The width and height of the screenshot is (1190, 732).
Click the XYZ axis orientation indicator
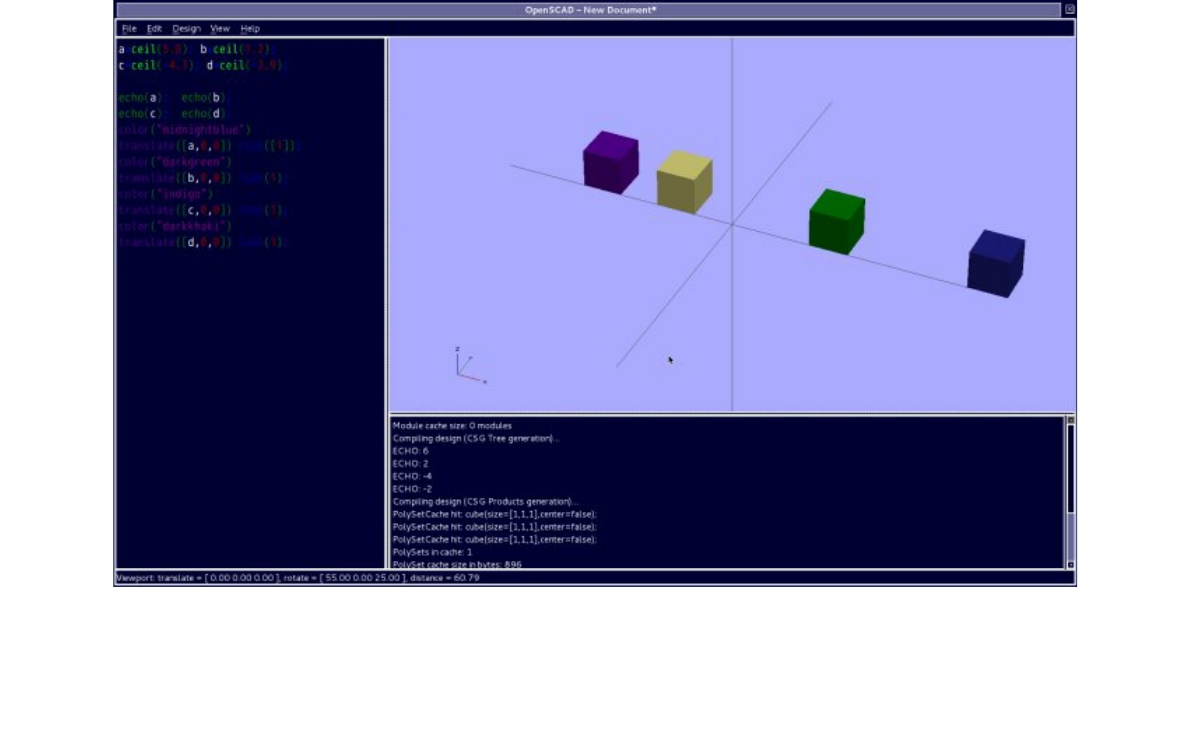point(469,366)
